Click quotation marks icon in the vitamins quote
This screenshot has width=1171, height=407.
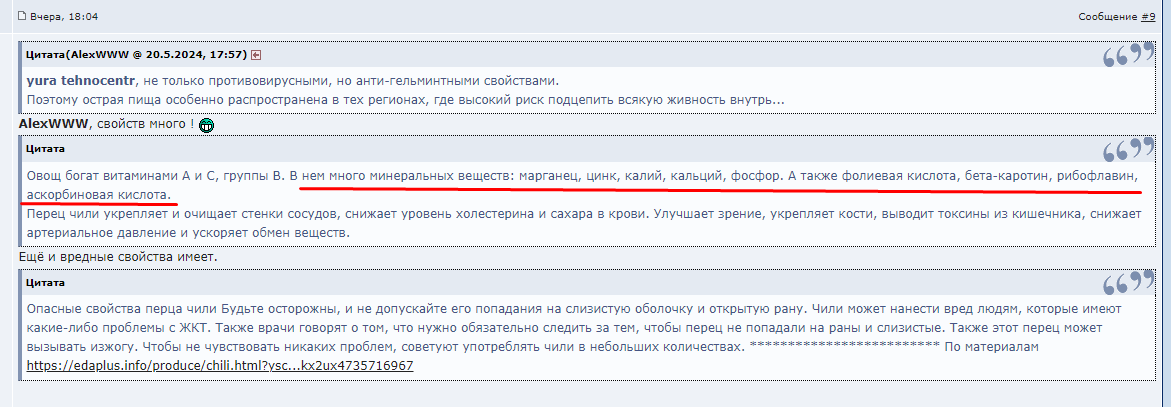point(1128,151)
